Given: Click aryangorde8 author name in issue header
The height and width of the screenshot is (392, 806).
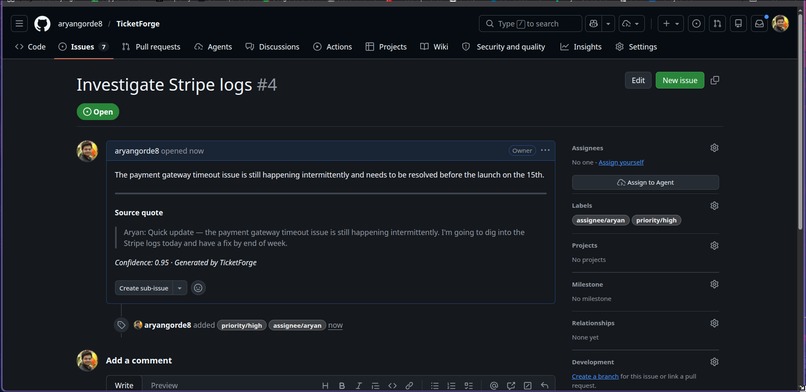Looking at the screenshot, I should tap(137, 151).
